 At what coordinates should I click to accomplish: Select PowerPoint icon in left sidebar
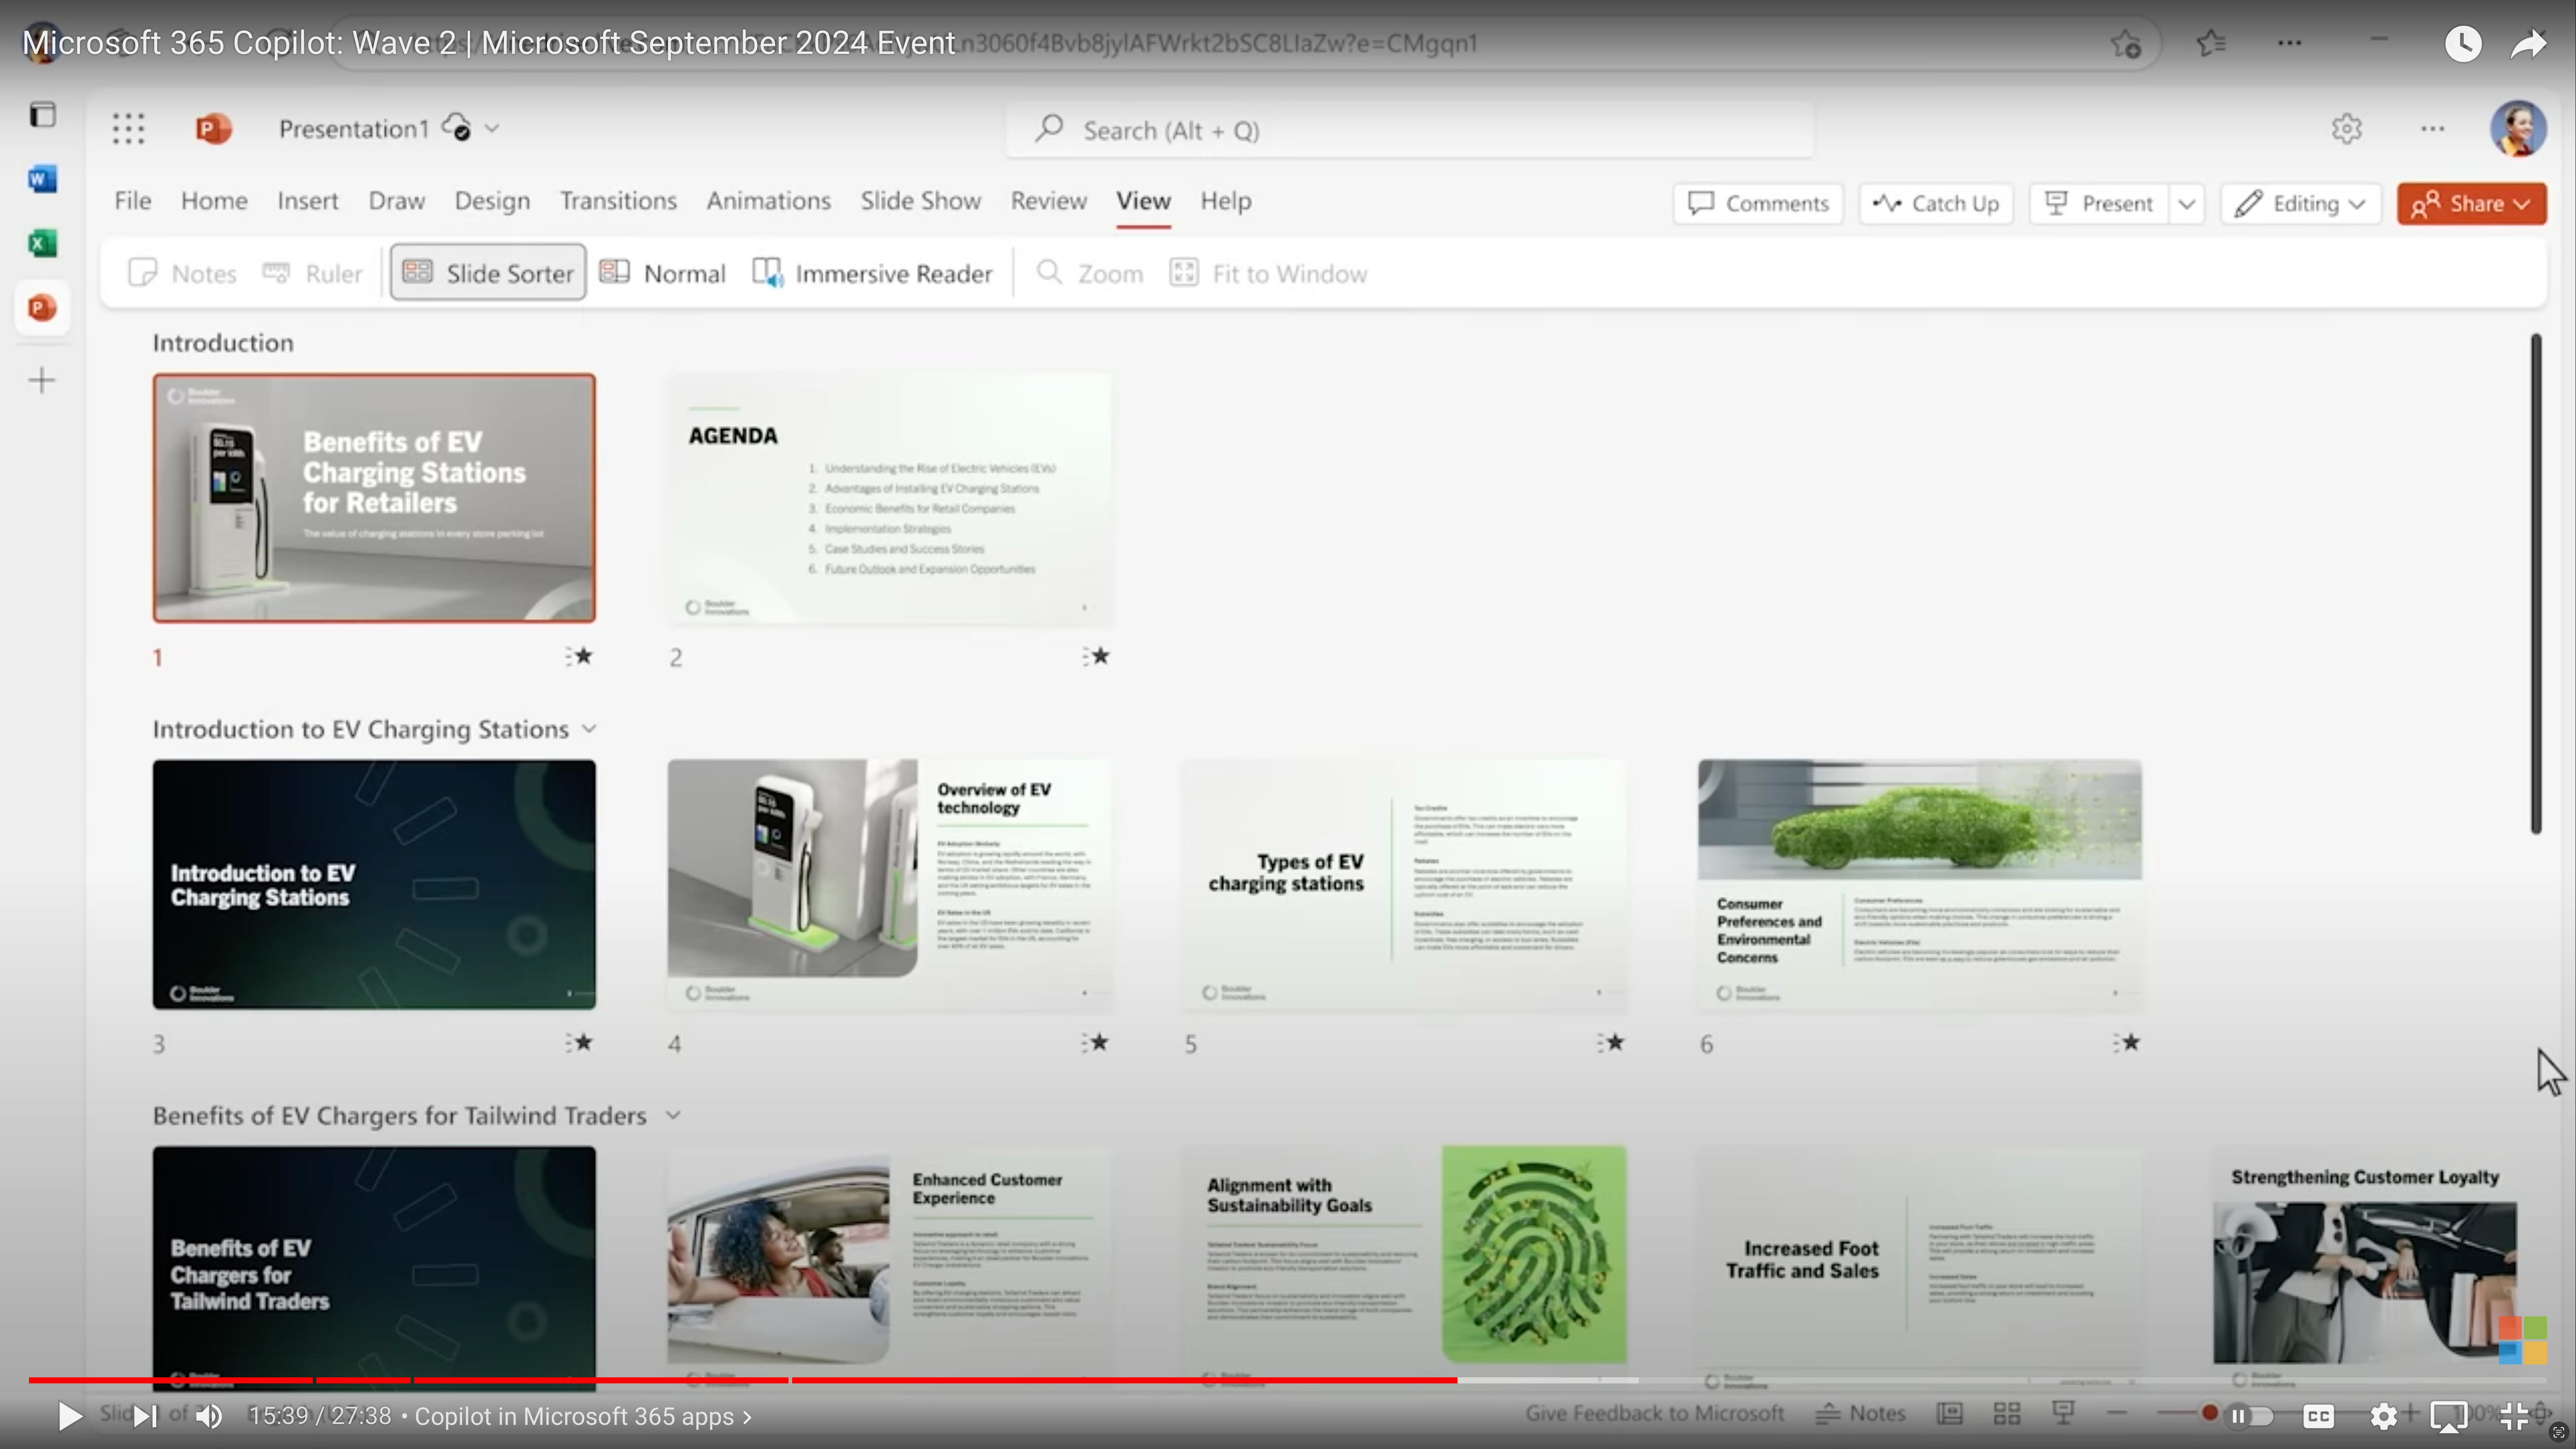[x=42, y=308]
